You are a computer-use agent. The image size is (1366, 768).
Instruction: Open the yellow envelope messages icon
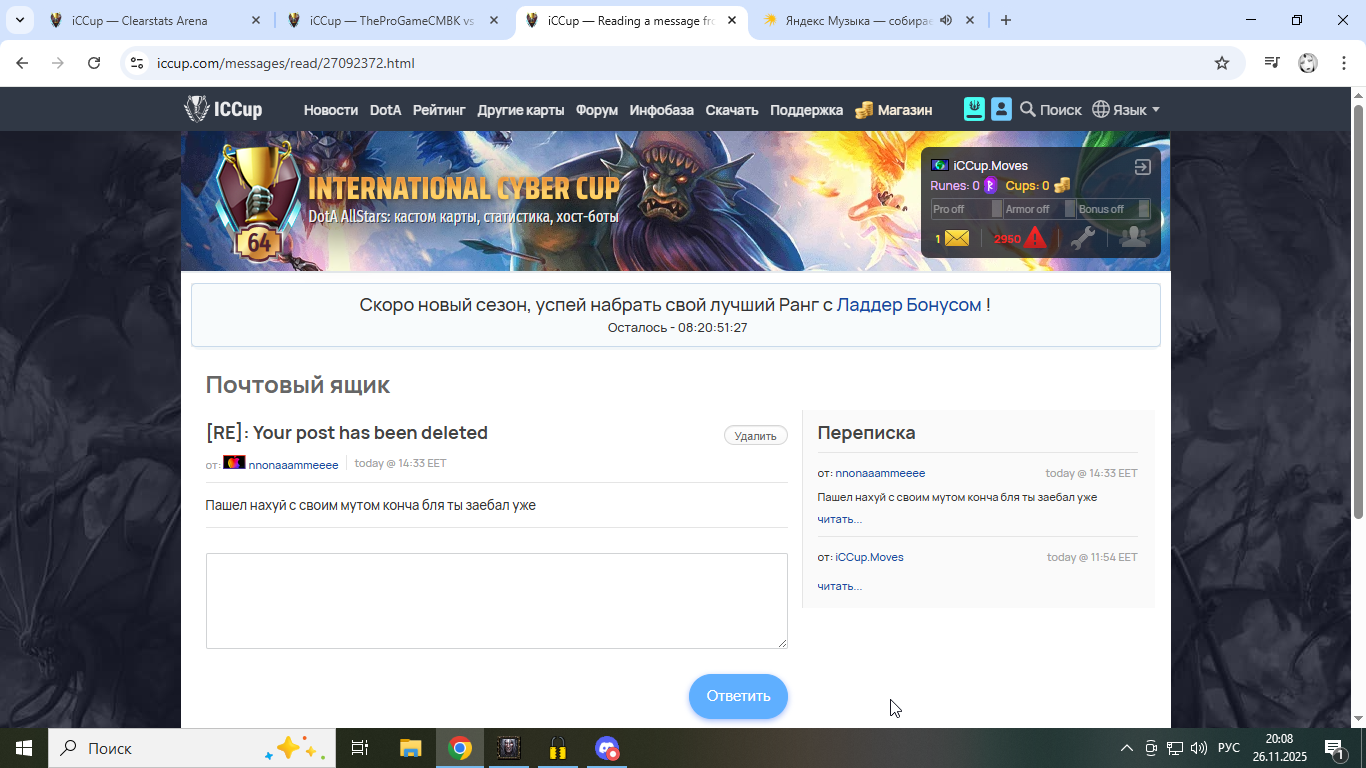click(957, 238)
